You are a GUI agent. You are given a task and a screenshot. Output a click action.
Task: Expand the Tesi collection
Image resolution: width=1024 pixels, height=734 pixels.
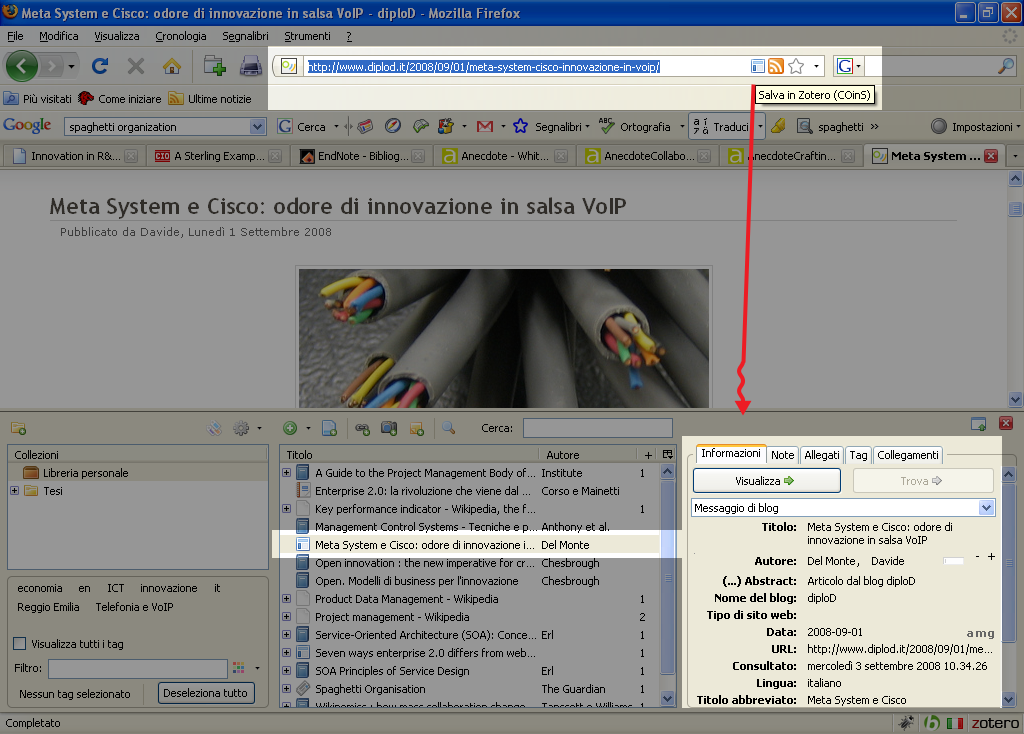click(x=14, y=490)
